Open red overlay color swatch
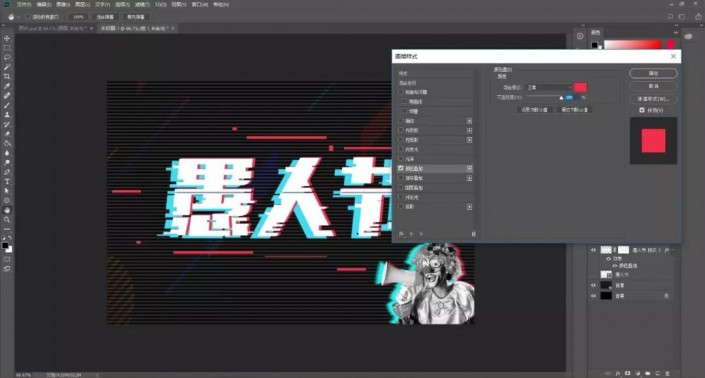705x378 pixels. pos(580,87)
